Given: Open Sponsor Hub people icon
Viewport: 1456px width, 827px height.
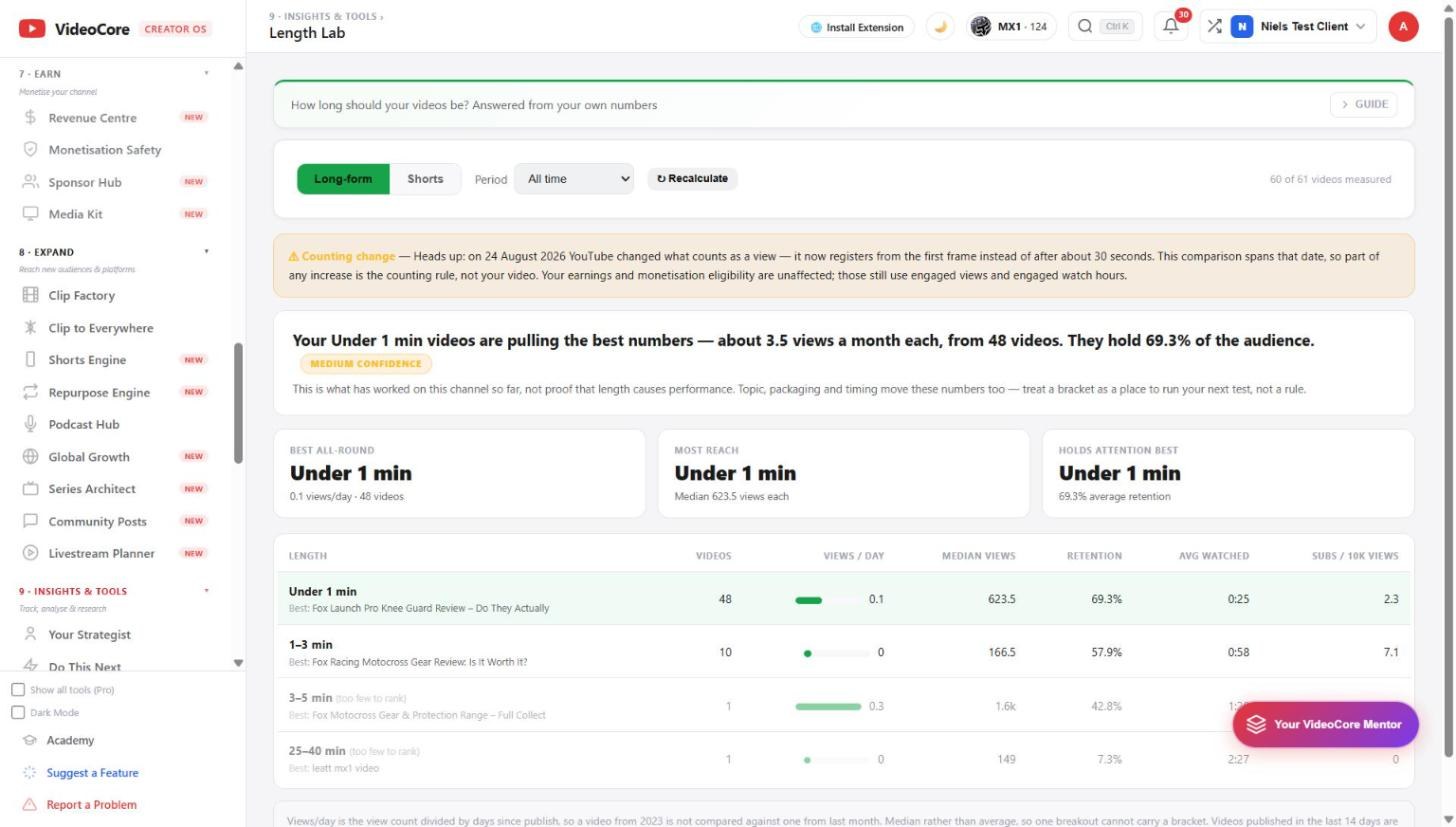Looking at the screenshot, I should click(x=30, y=182).
